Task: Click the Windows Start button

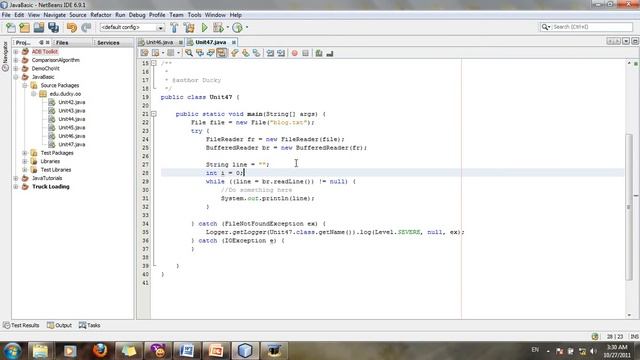Action: pos(12,351)
